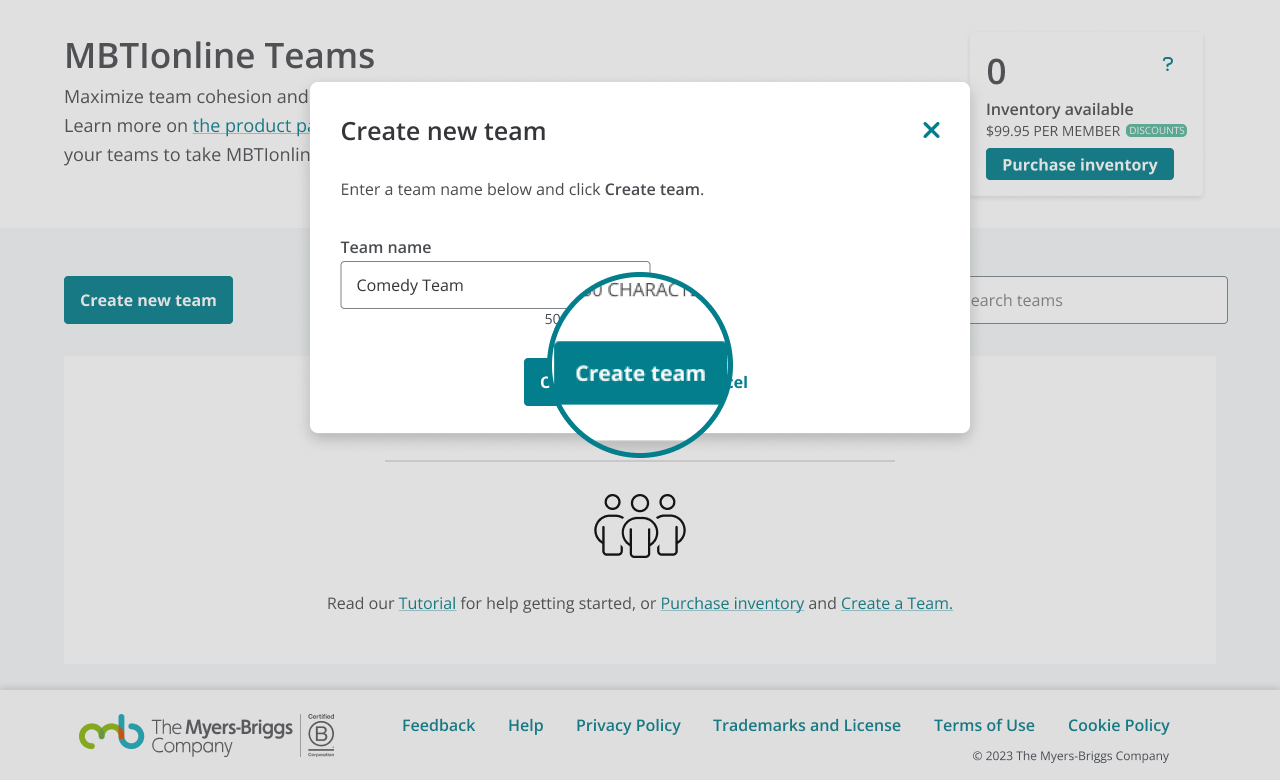
Task: Click the Myers-Briggs Company logo
Action: click(x=186, y=735)
